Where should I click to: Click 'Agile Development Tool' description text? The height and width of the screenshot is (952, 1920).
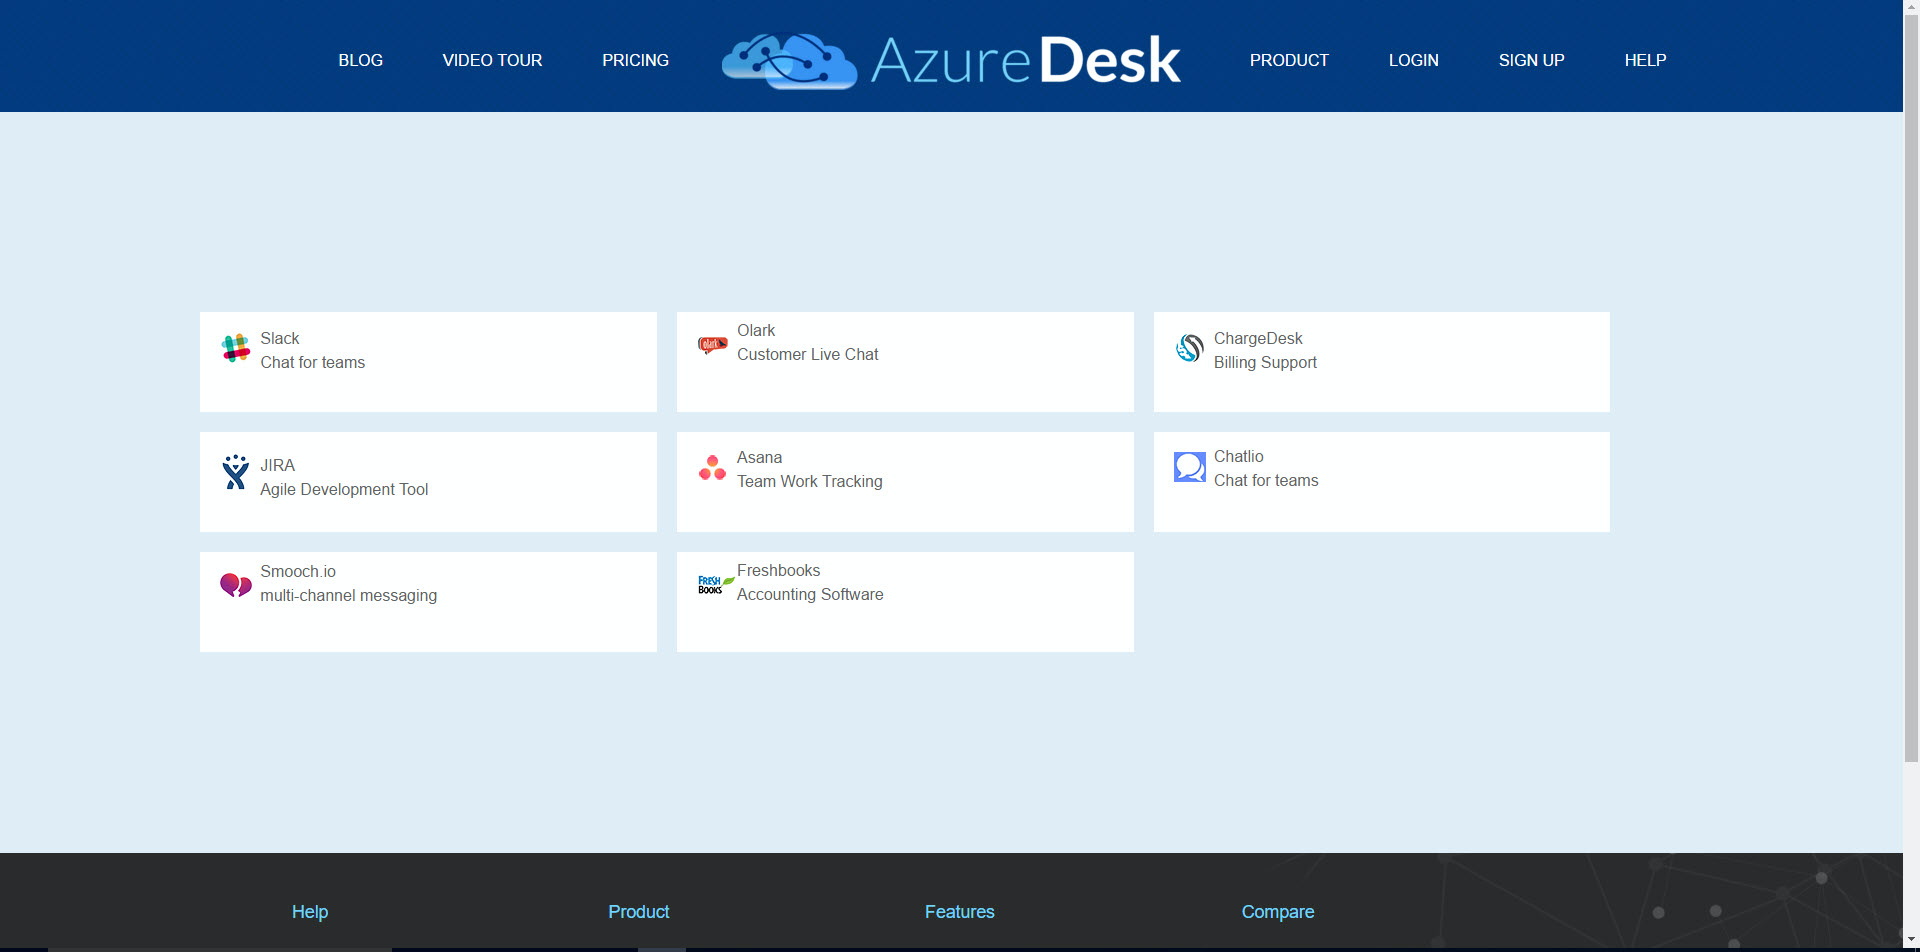click(344, 489)
